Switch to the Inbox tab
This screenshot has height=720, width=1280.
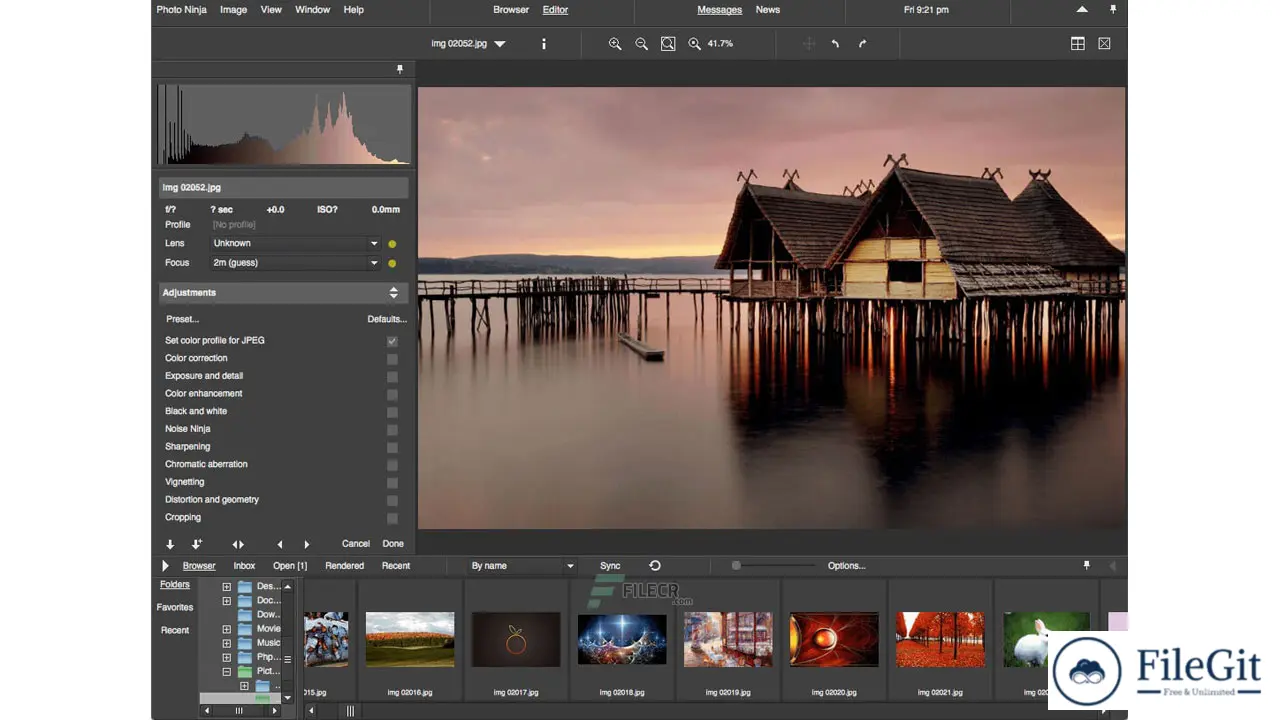click(x=244, y=566)
